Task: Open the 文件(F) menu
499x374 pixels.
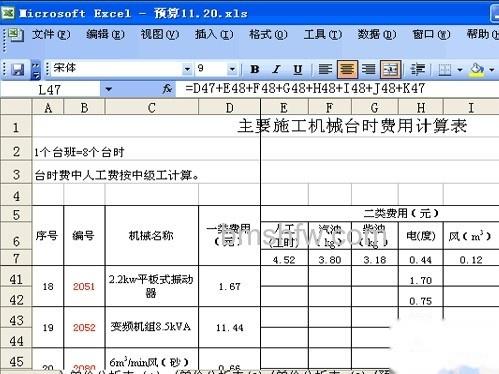Action: click(51, 34)
